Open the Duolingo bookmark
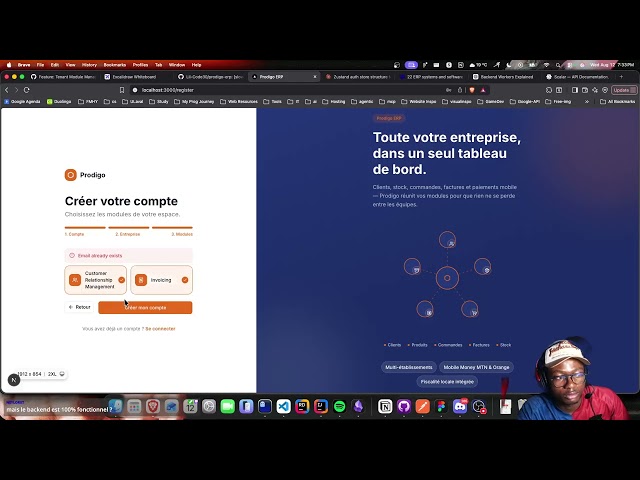This screenshot has height=480, width=640. tap(59, 102)
